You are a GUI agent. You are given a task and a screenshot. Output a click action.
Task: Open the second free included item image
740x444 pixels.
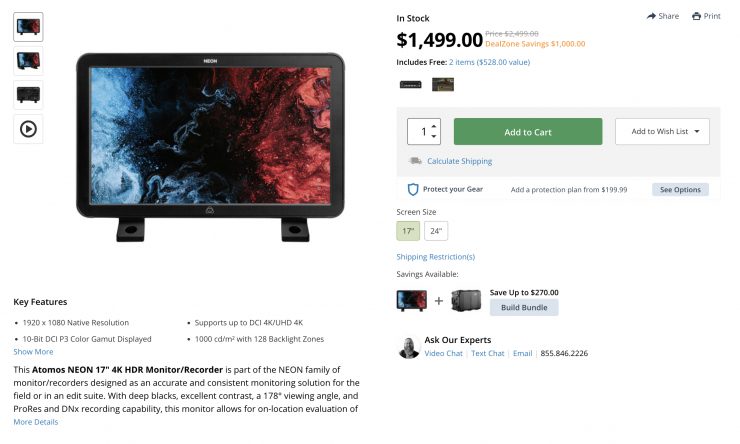[x=443, y=84]
